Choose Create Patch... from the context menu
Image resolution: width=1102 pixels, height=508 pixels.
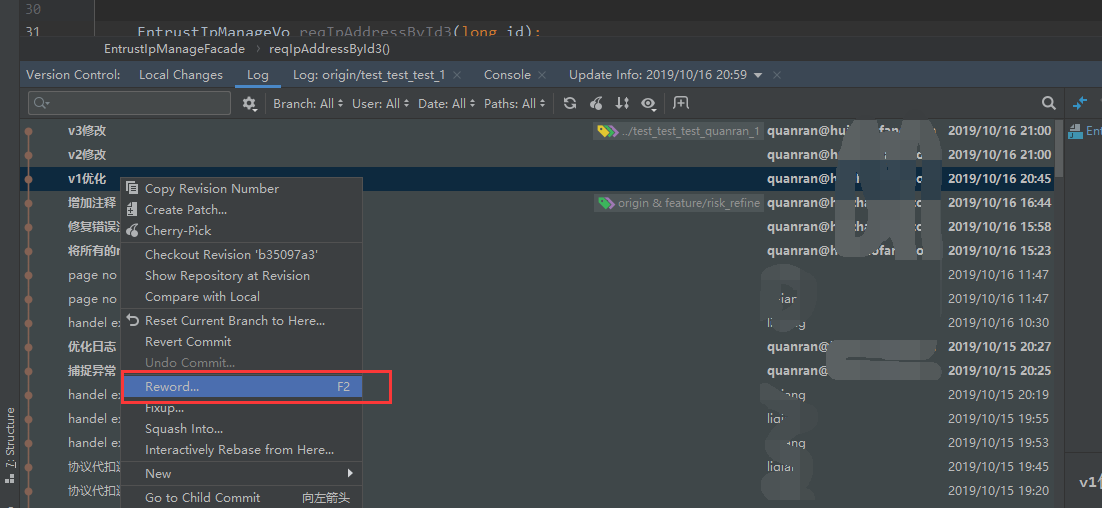(x=242, y=209)
